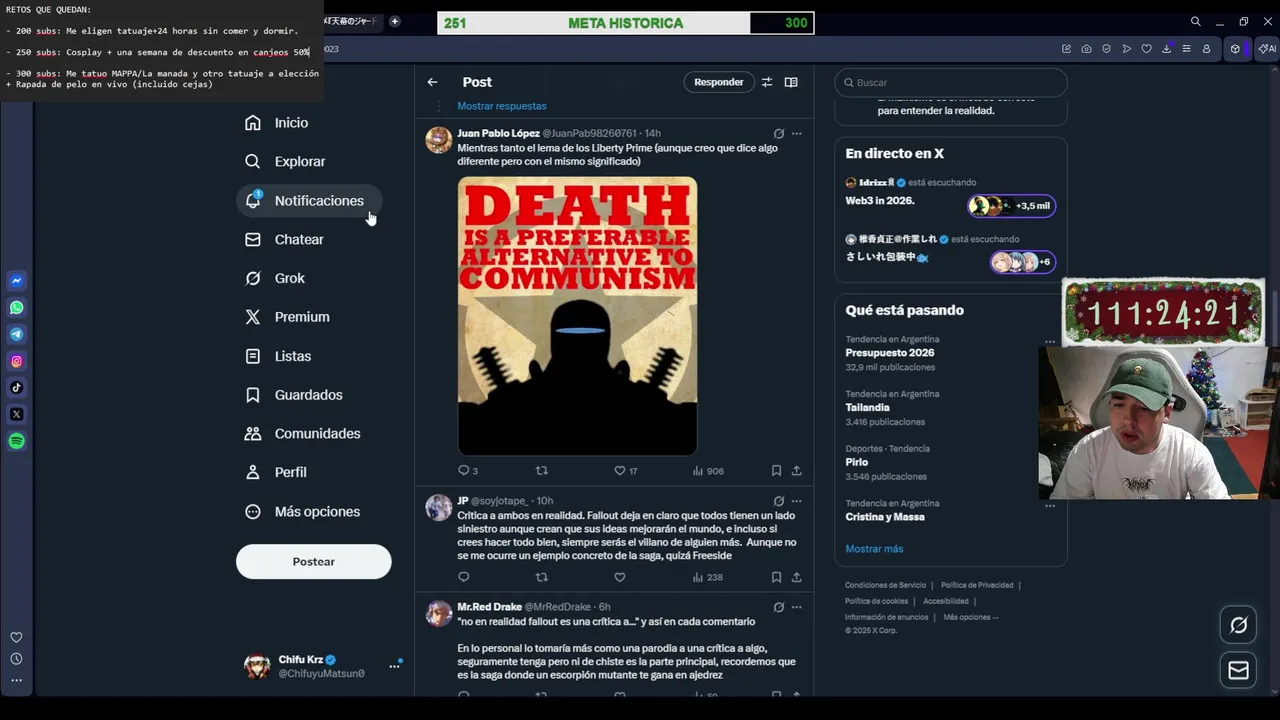This screenshot has width=1280, height=720.
Task: Open the privacy shield icon in address bar
Action: (1106, 49)
